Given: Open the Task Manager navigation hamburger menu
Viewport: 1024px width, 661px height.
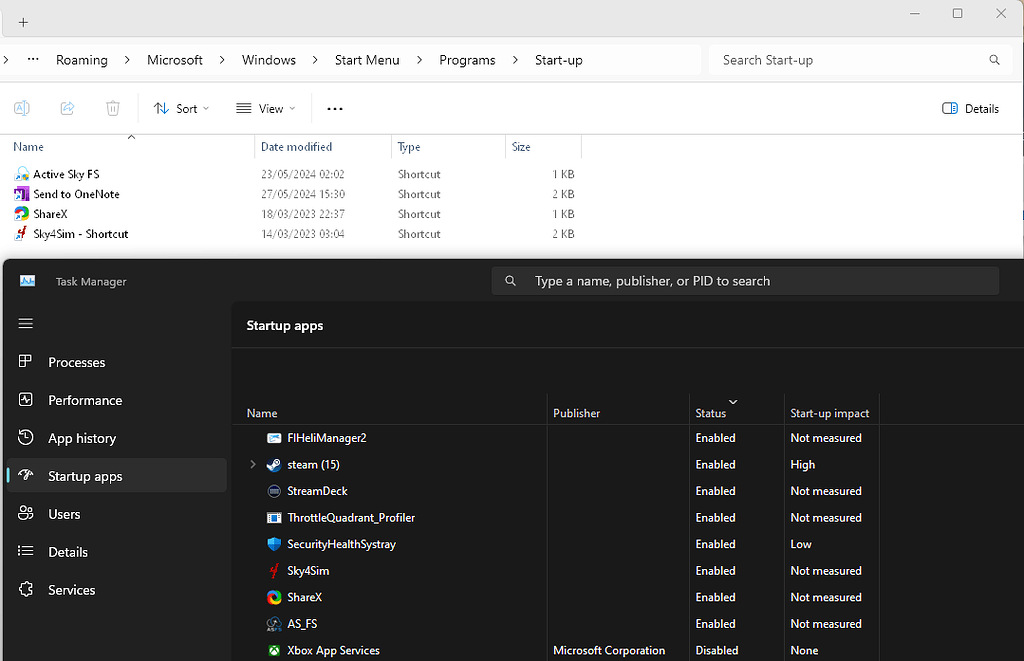Looking at the screenshot, I should click(25, 323).
